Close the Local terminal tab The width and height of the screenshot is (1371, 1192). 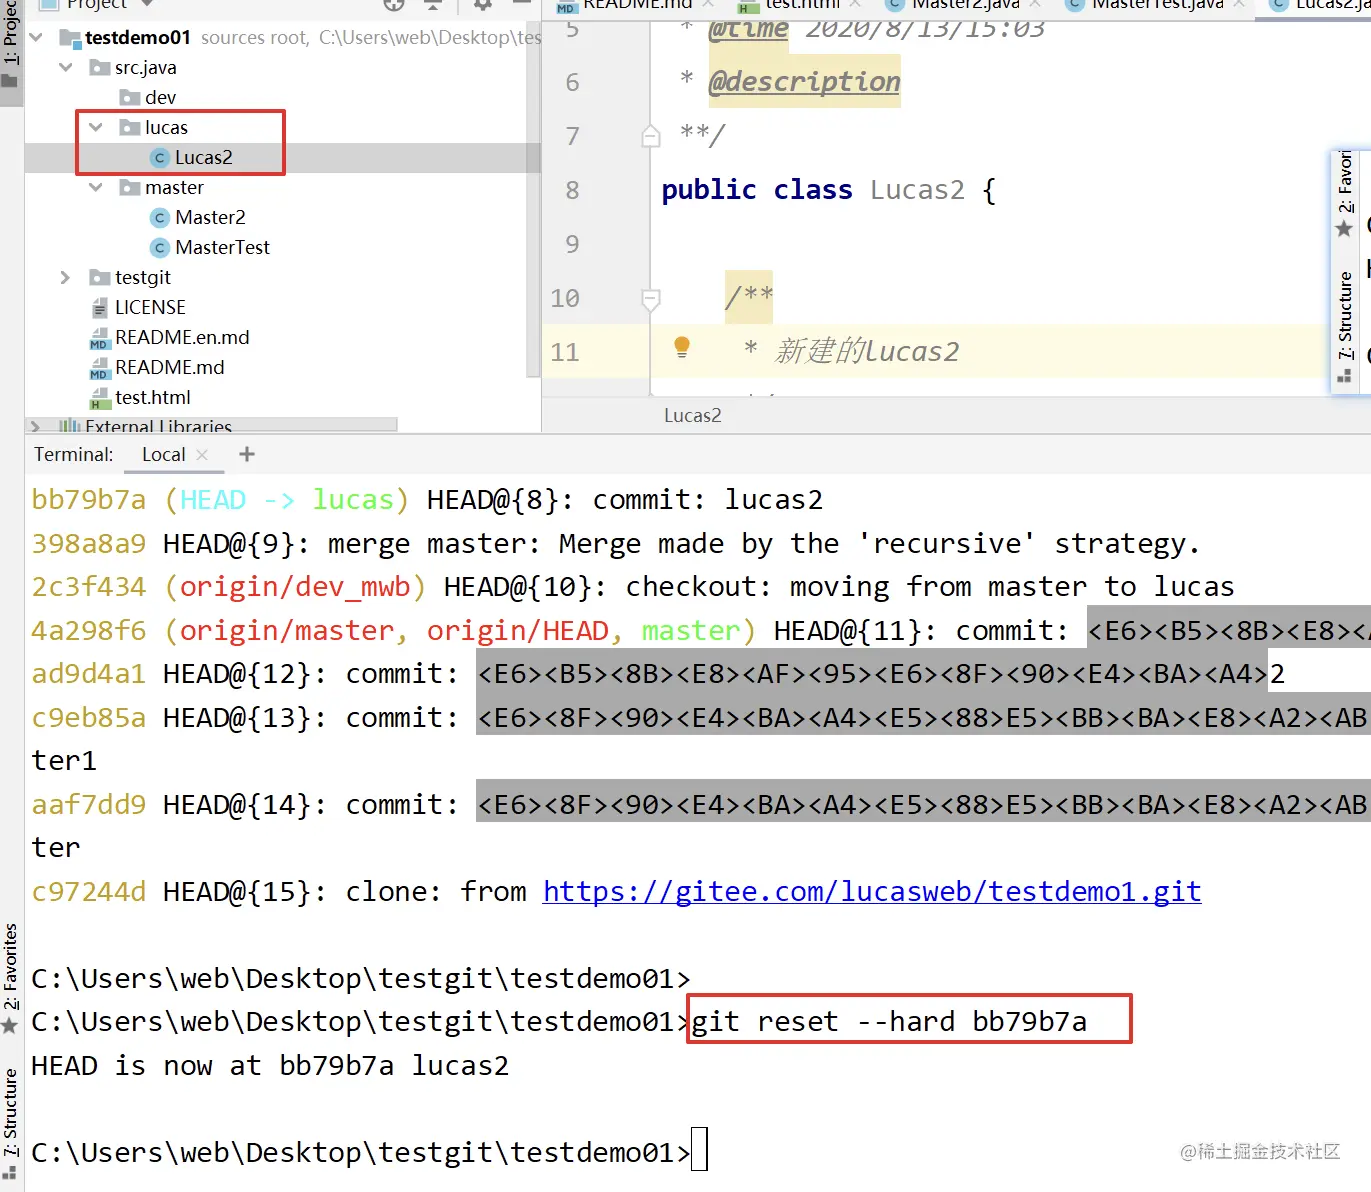click(202, 455)
